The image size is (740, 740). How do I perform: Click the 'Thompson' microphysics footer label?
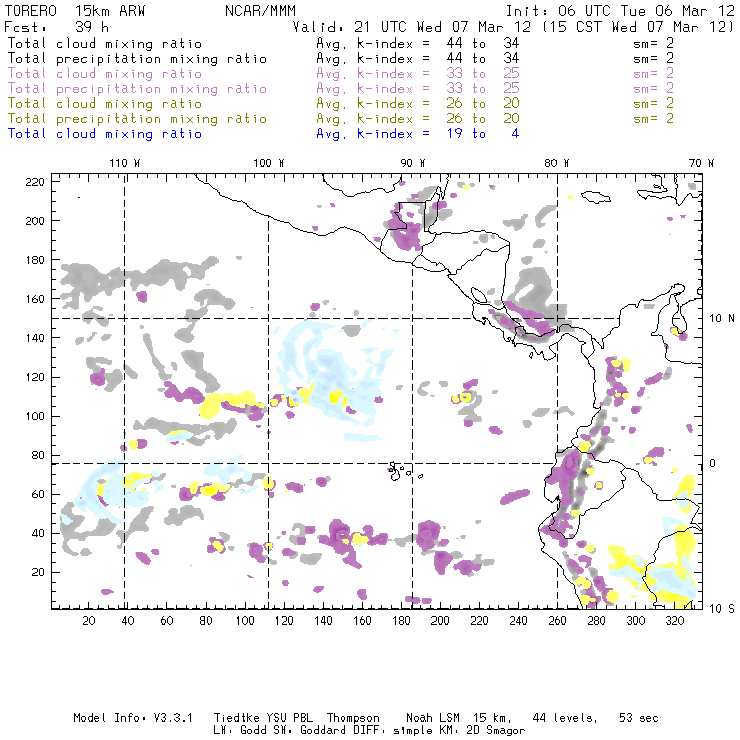click(353, 718)
